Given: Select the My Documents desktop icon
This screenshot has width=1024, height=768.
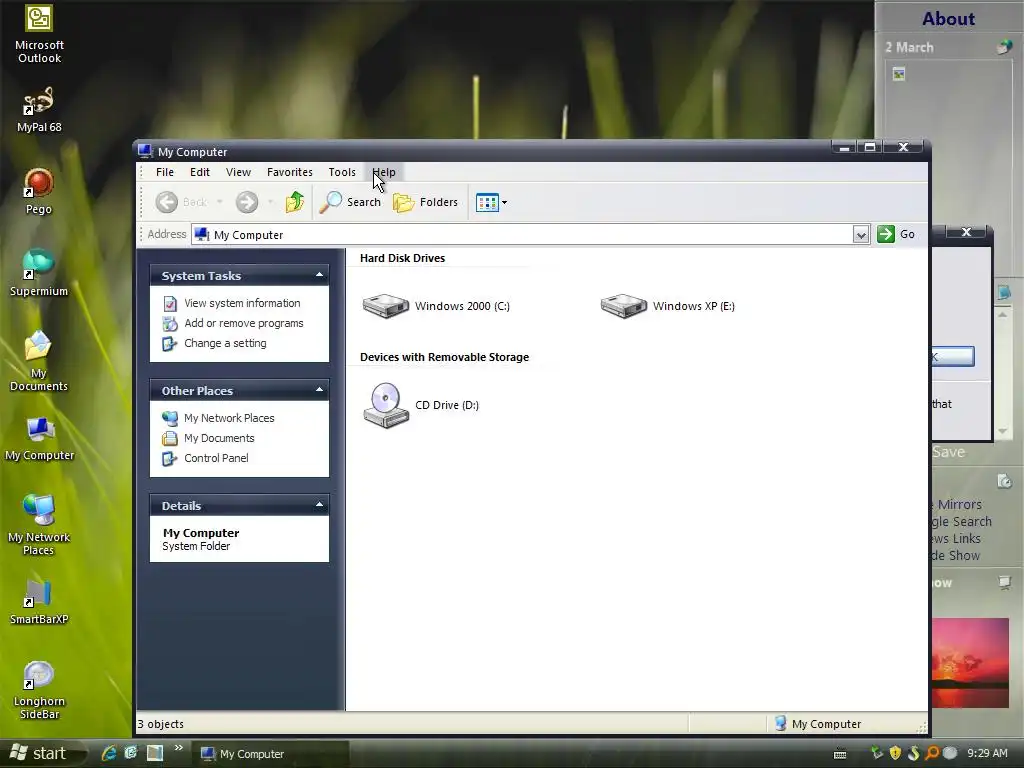Looking at the screenshot, I should (x=39, y=361).
